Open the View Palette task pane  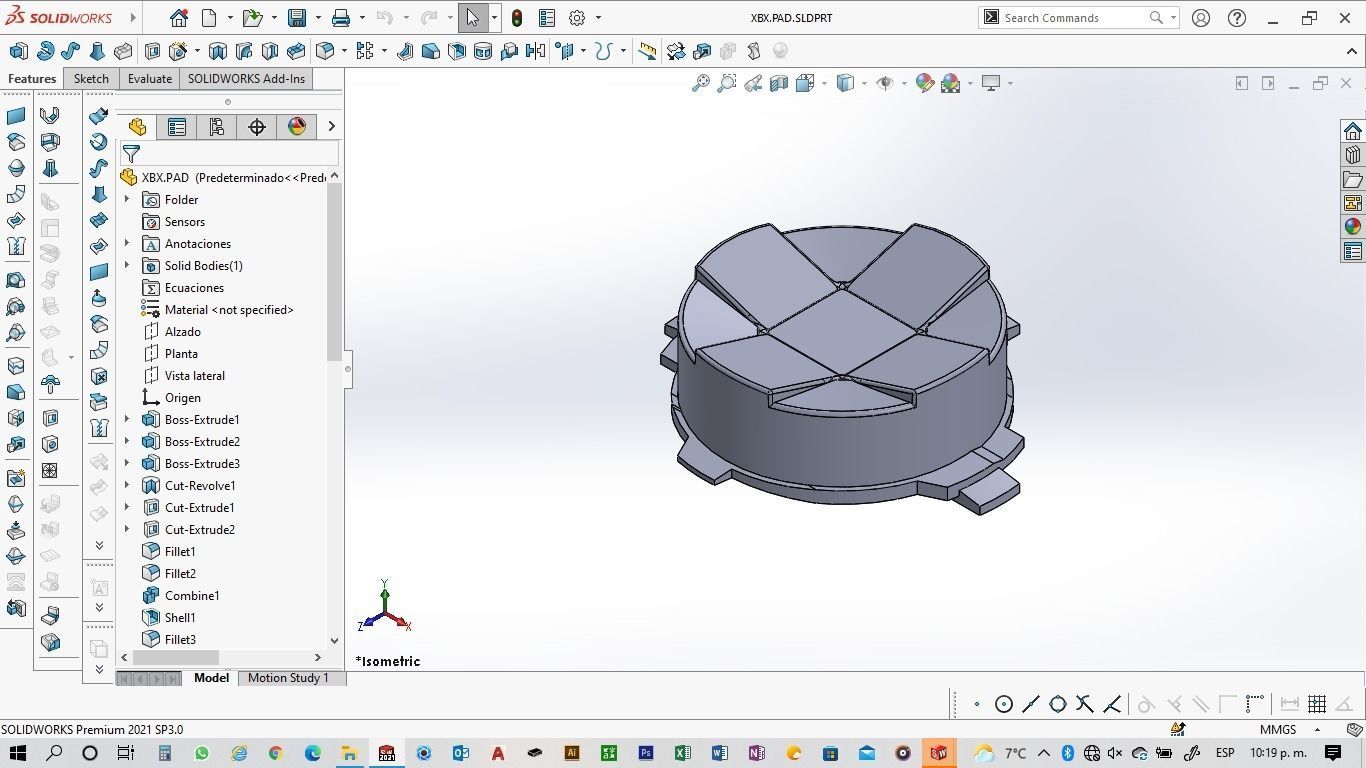click(x=1353, y=203)
